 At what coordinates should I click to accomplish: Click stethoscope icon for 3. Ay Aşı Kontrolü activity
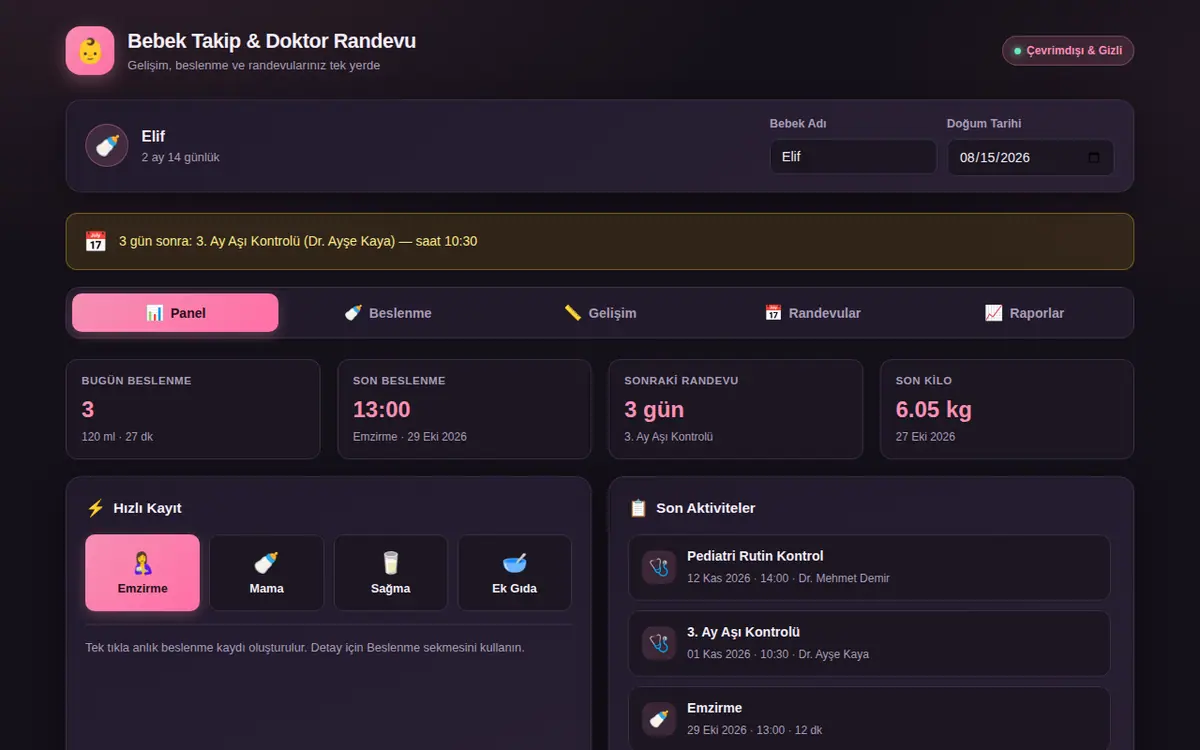click(x=659, y=643)
